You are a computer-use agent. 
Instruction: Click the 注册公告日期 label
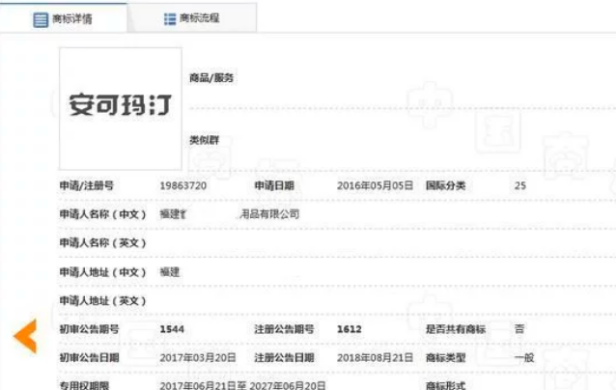tap(284, 358)
